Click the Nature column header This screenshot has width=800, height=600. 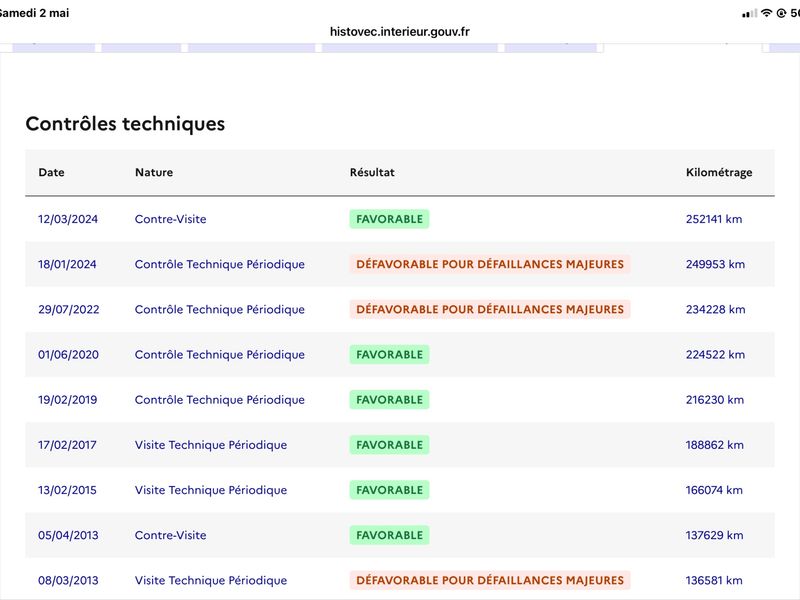pos(154,172)
